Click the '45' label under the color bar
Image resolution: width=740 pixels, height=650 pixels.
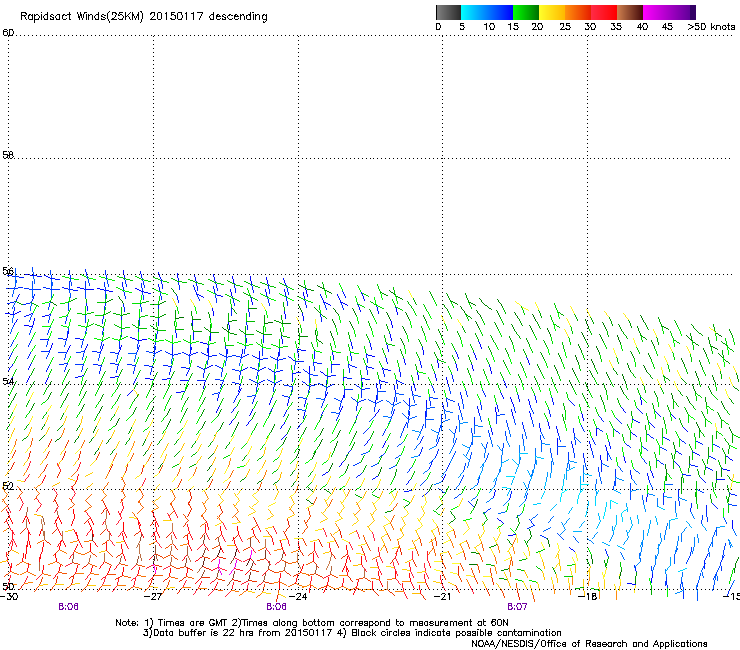(x=667, y=27)
